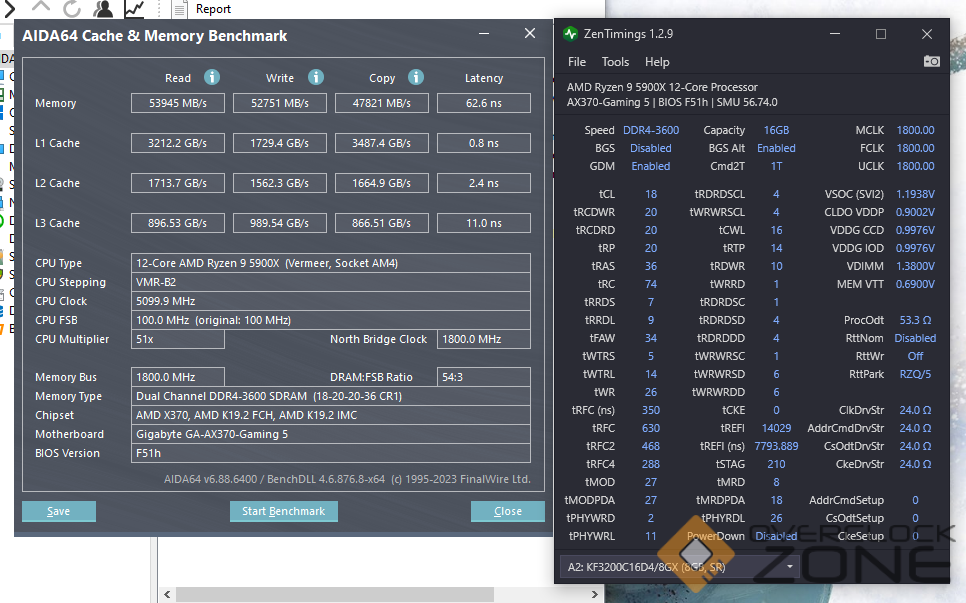The width and height of the screenshot is (966, 603).
Task: Click tRAS value 36
Action: pyautogui.click(x=651, y=266)
